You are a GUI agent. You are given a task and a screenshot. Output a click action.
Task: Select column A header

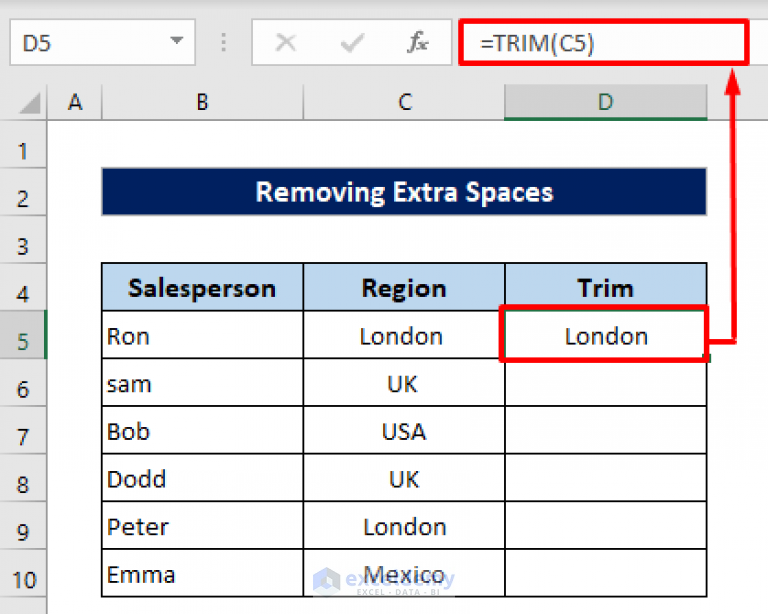point(74,102)
